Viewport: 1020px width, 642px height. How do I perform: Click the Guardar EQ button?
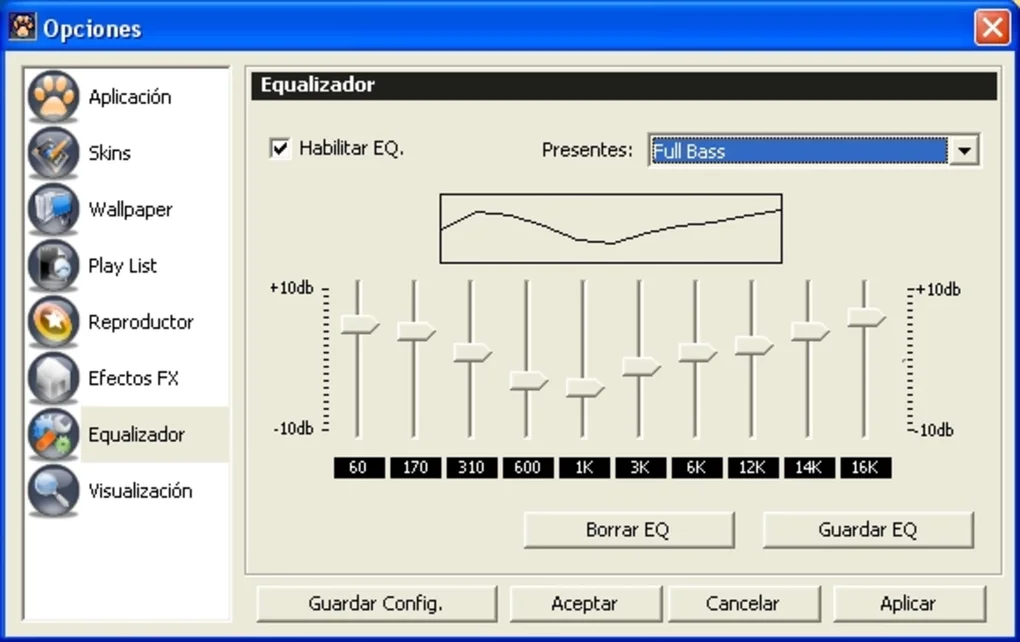[868, 529]
